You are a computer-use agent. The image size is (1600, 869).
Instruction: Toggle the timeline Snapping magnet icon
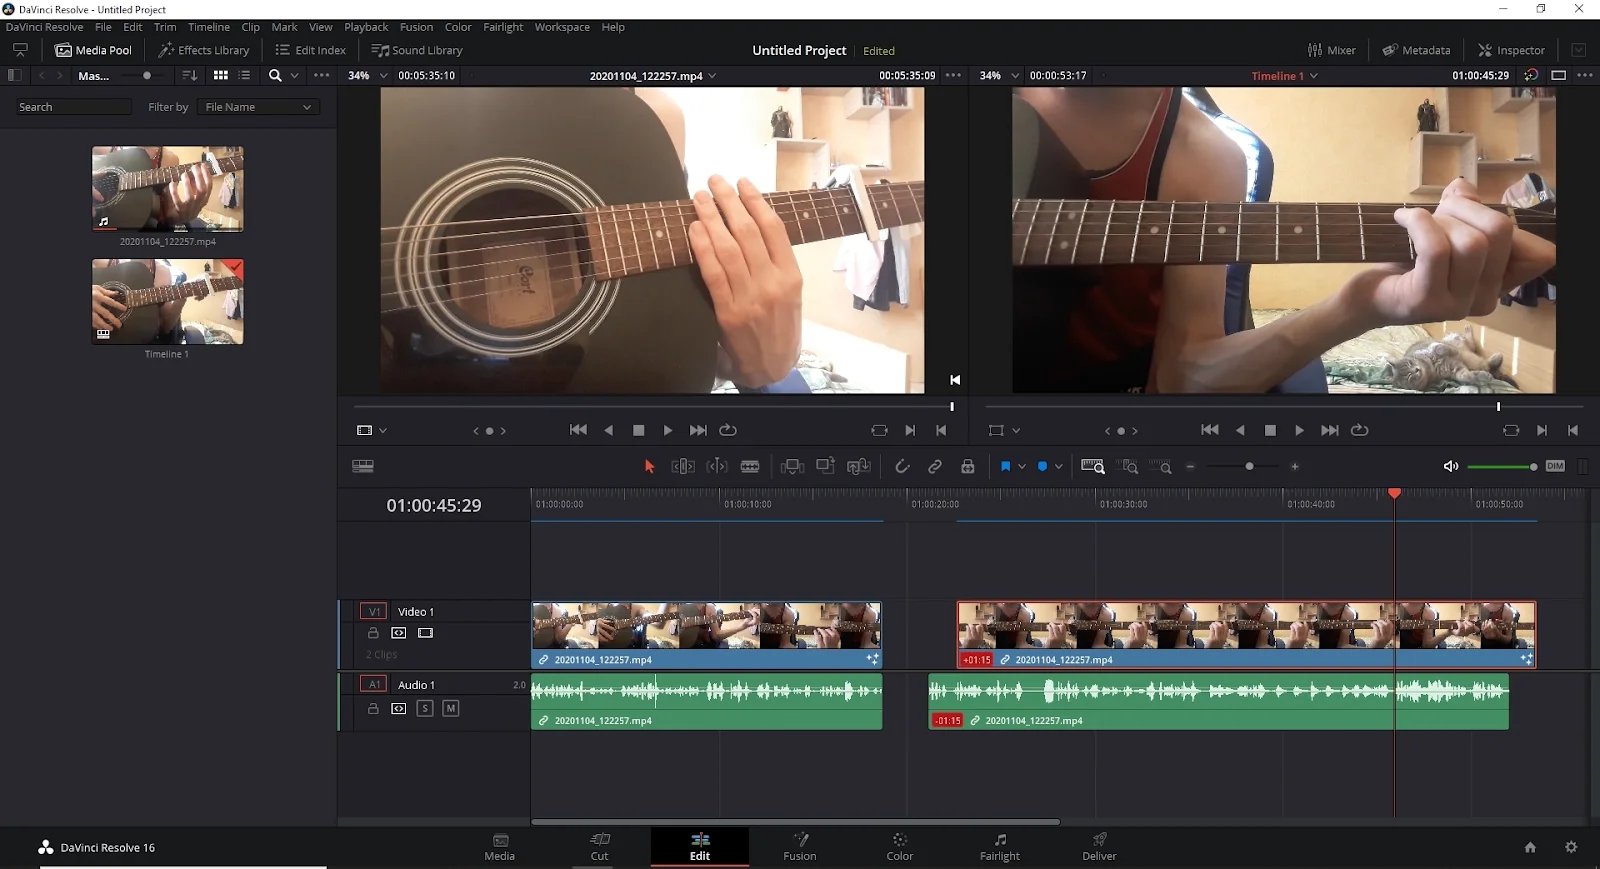point(902,467)
